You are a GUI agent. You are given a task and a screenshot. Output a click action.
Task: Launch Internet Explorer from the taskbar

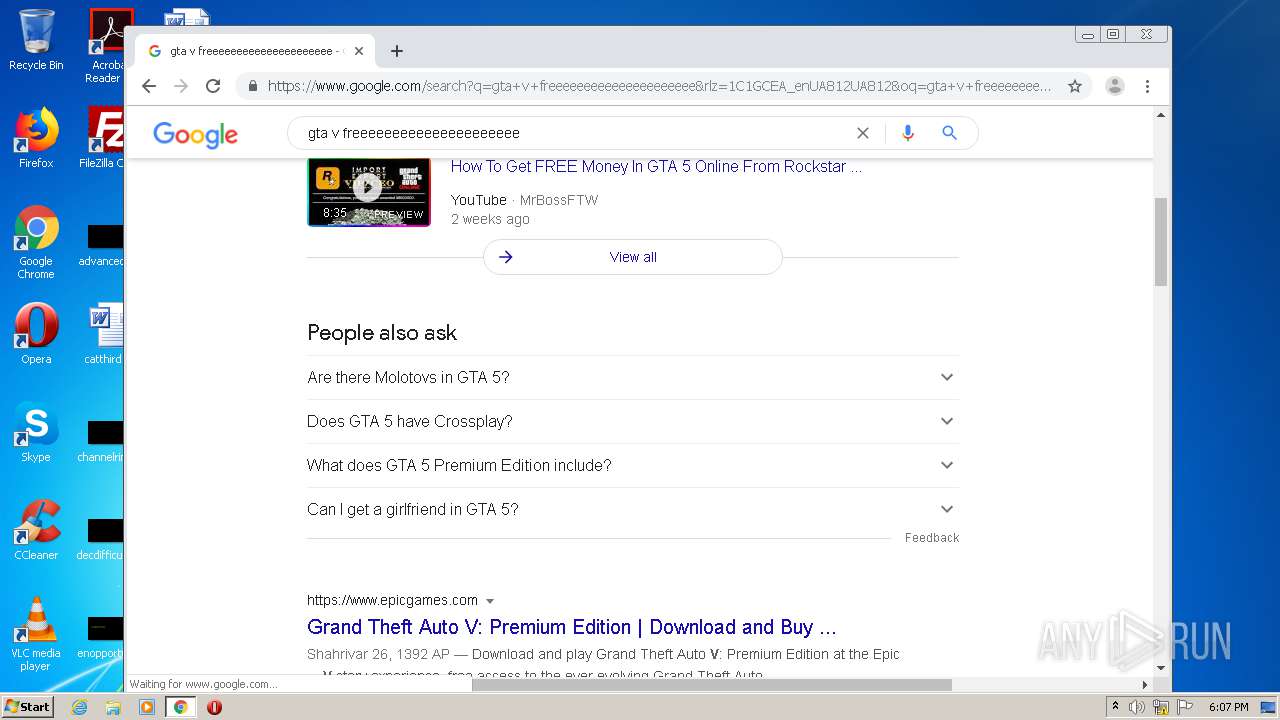[x=79, y=707]
